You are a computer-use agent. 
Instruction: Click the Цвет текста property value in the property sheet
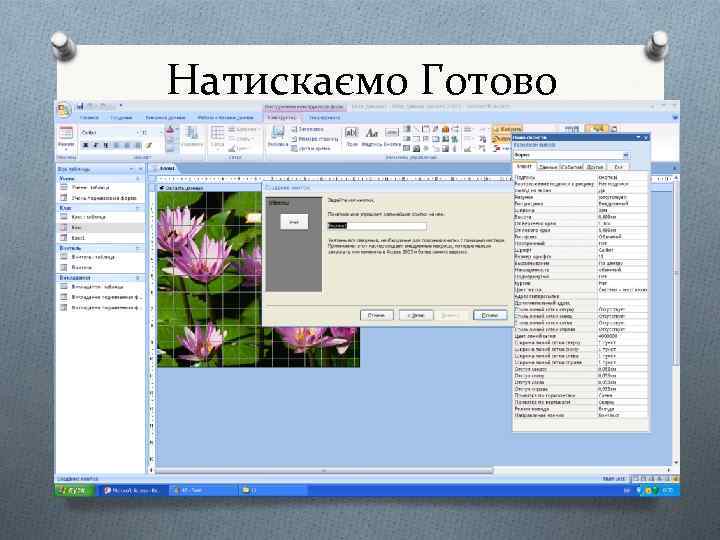tap(622, 290)
